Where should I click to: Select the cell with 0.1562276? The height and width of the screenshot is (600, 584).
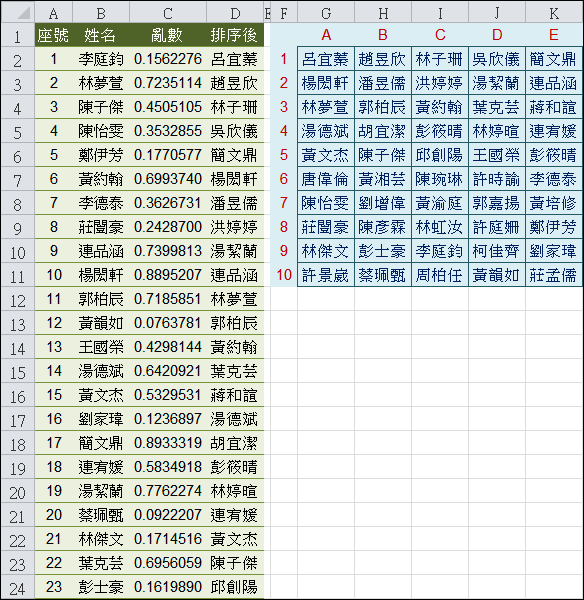coord(168,59)
